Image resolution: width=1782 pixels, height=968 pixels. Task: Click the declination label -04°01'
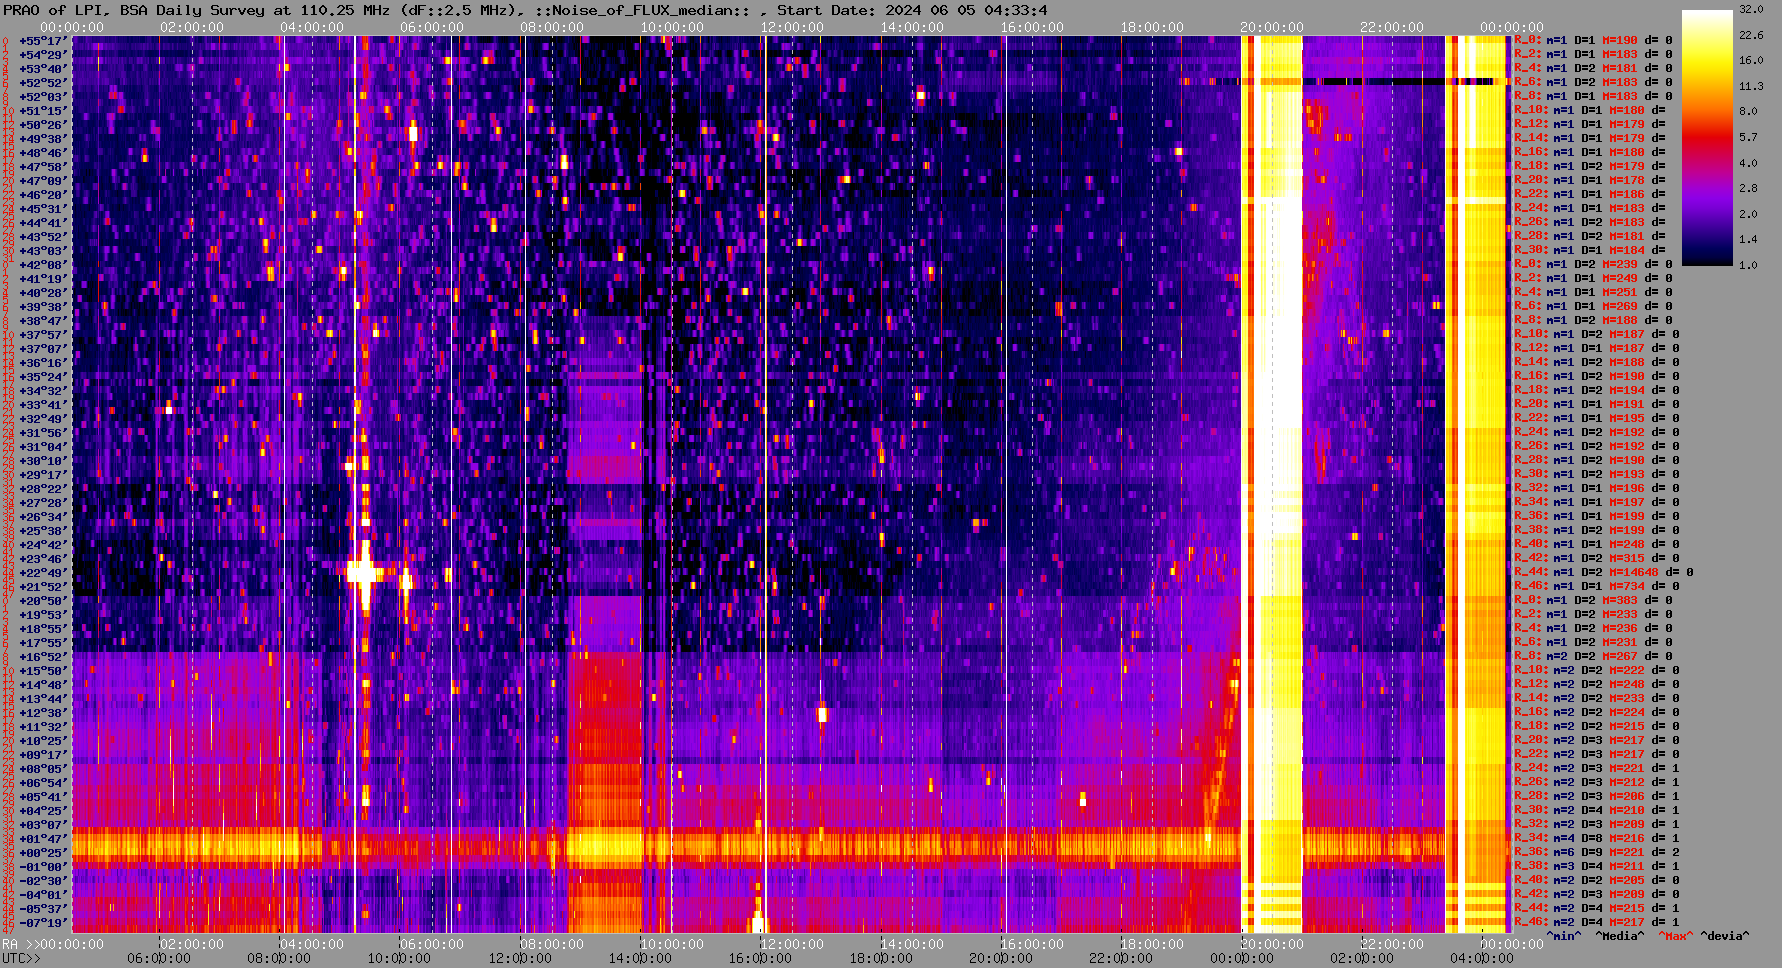click(x=42, y=895)
